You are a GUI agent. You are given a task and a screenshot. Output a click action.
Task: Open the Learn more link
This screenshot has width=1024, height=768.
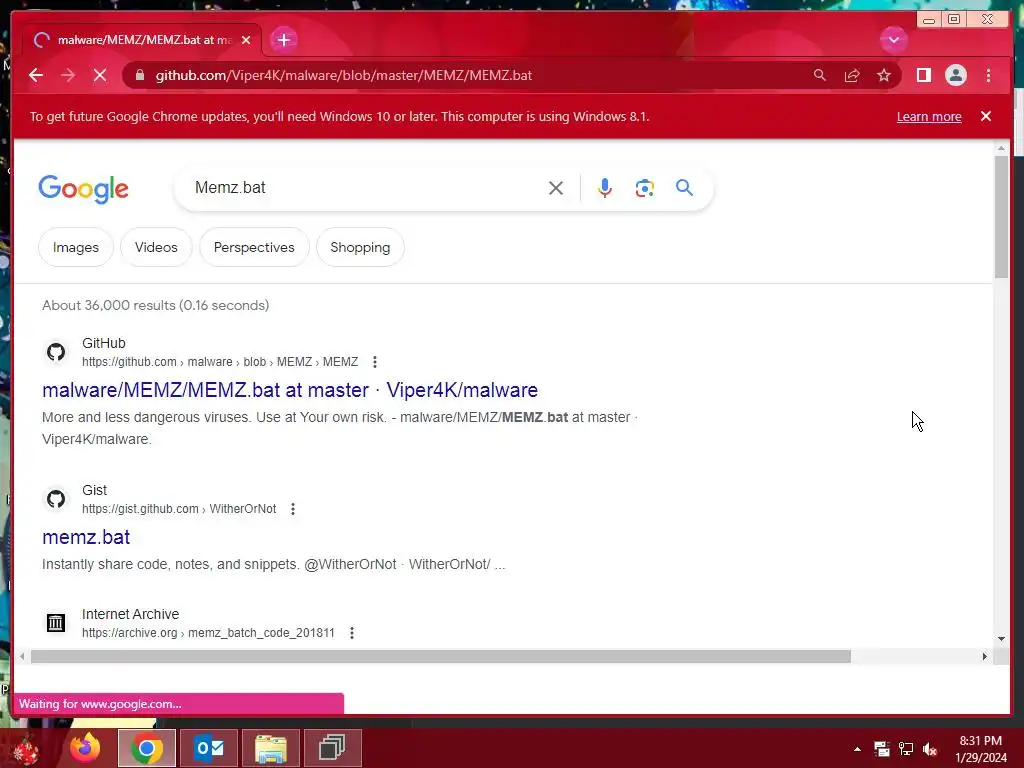929,116
